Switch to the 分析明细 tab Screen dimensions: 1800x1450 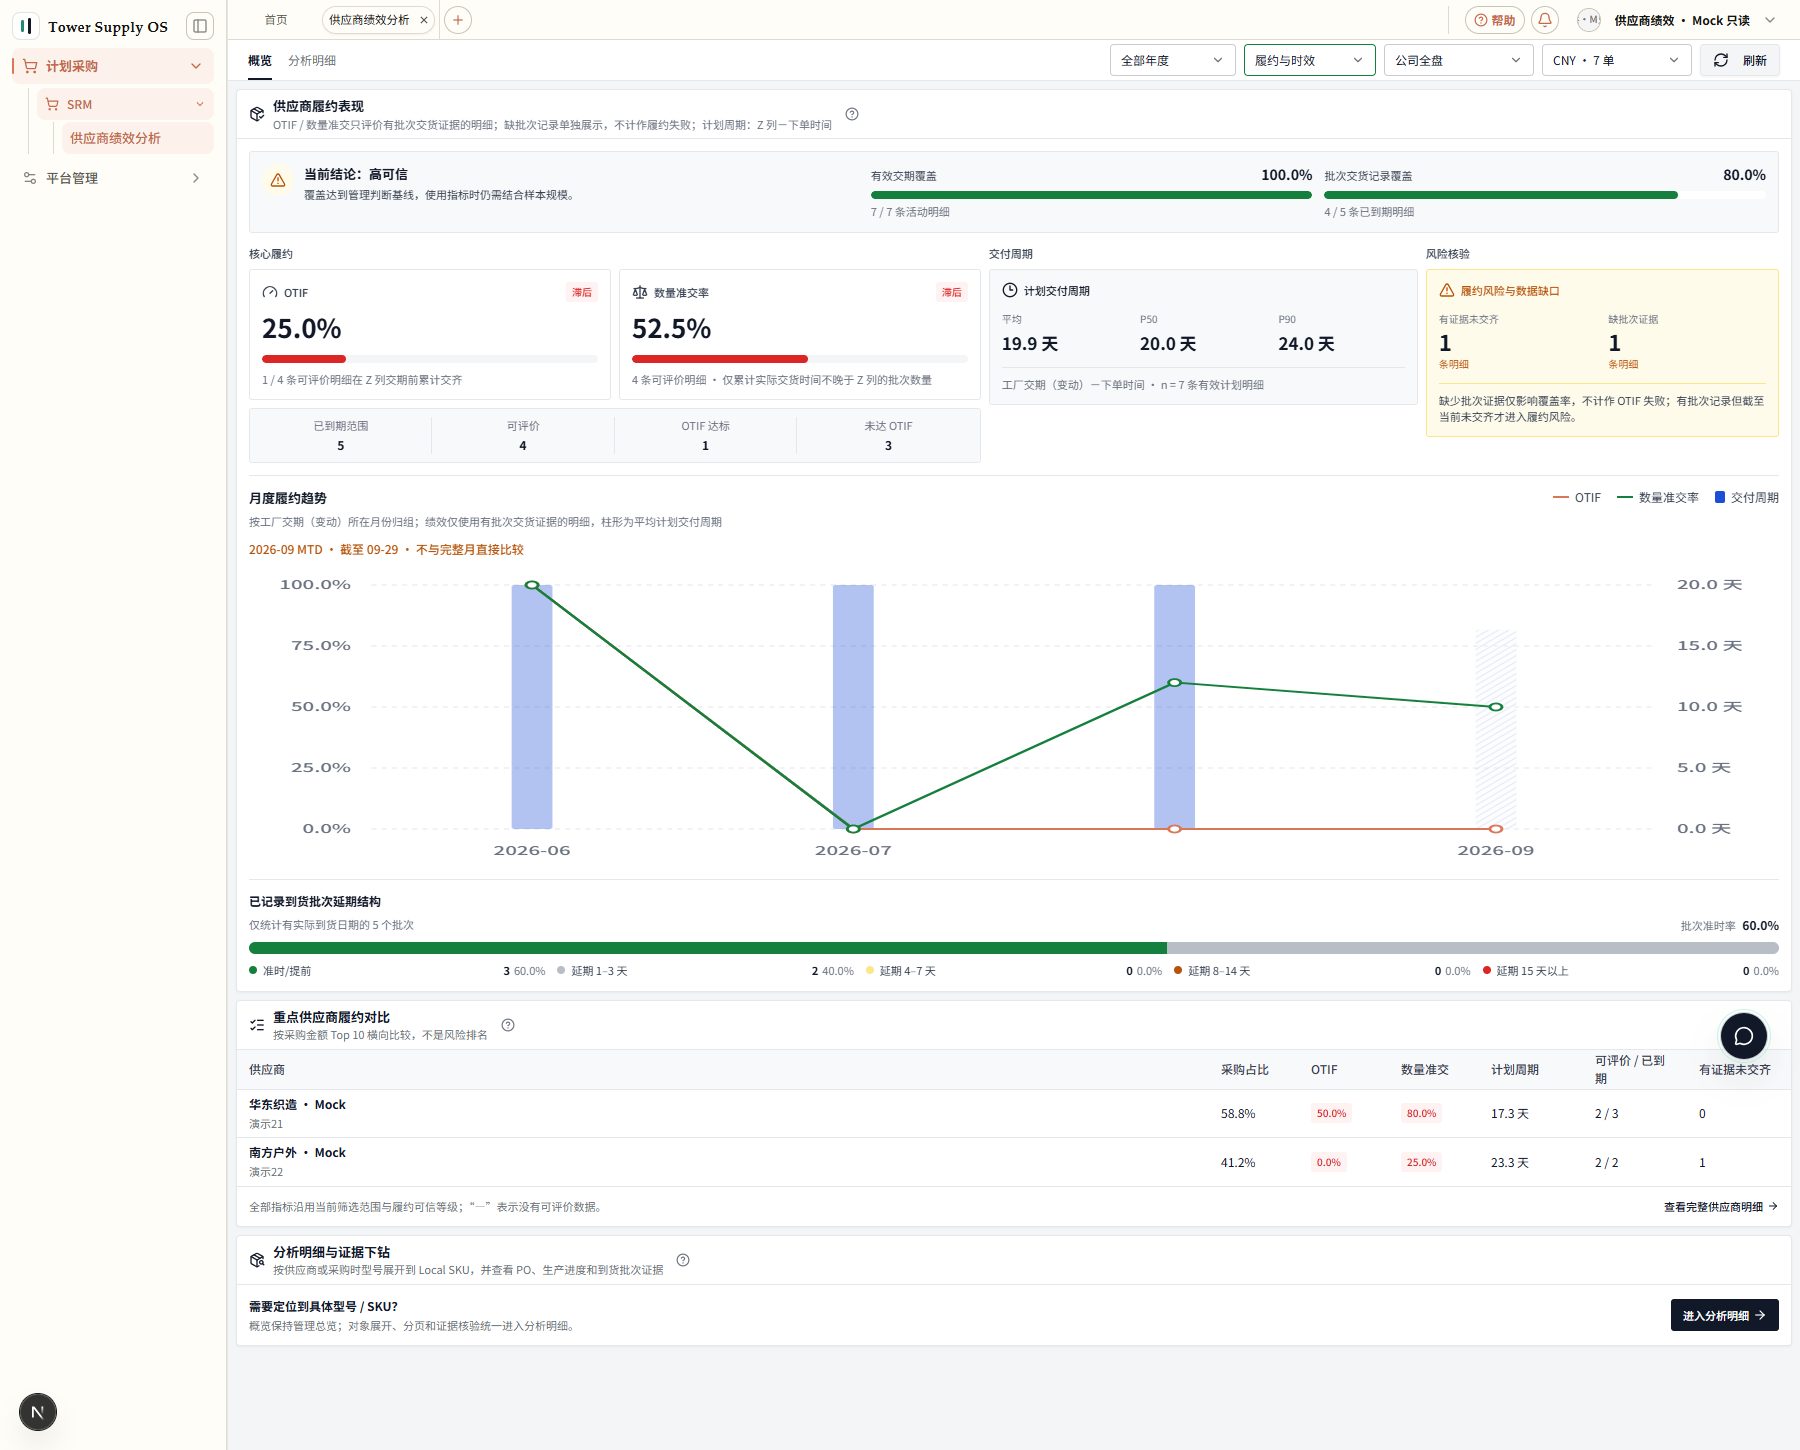(312, 60)
